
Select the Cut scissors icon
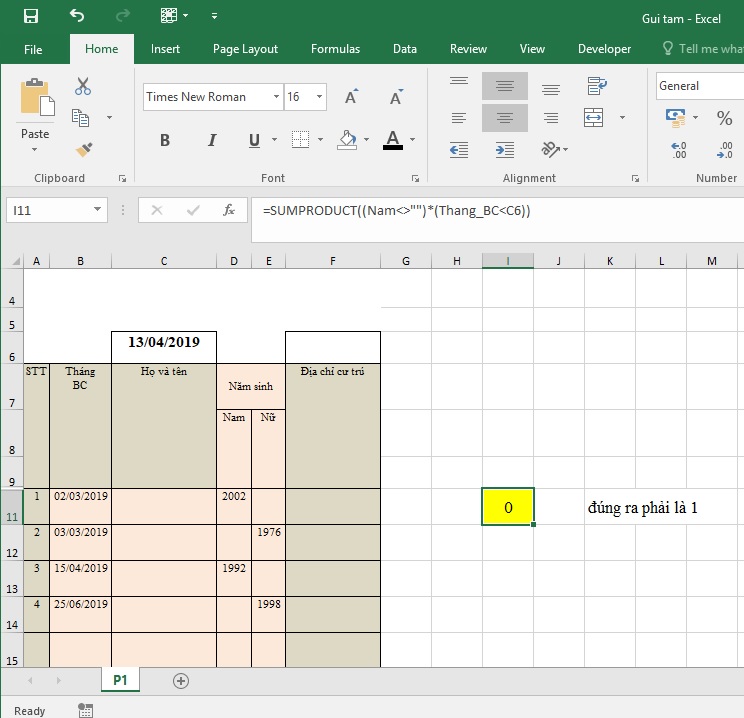pyautogui.click(x=82, y=87)
